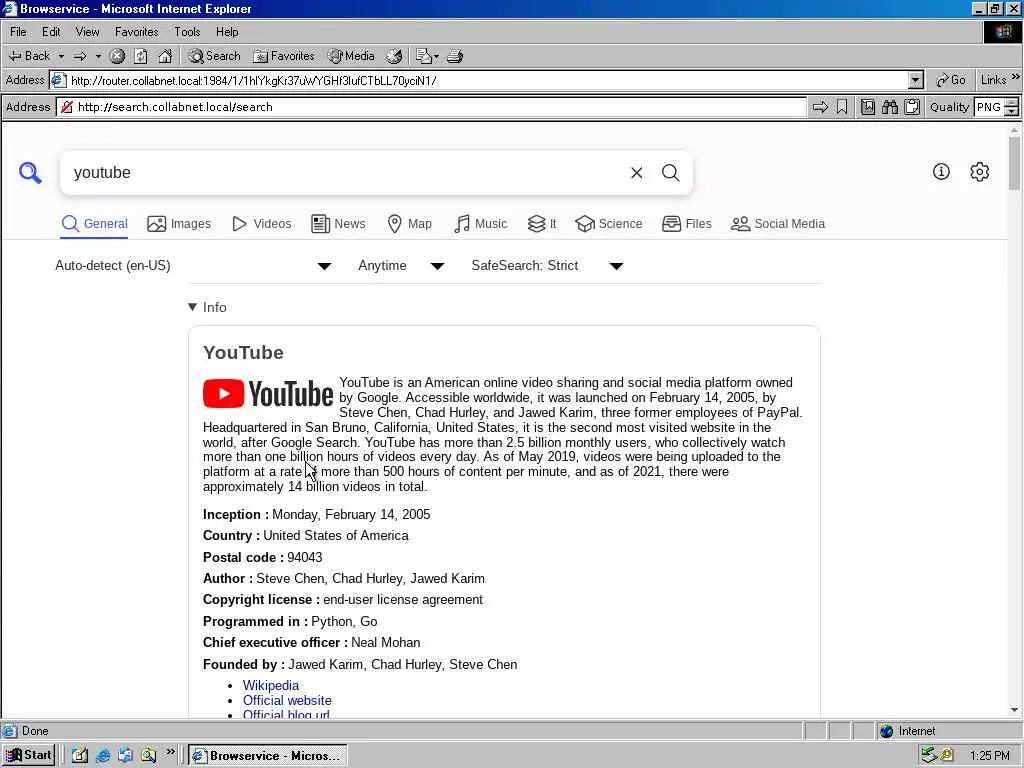This screenshot has height=768, width=1024.
Task: Click the Stop loading icon
Action: [x=117, y=56]
